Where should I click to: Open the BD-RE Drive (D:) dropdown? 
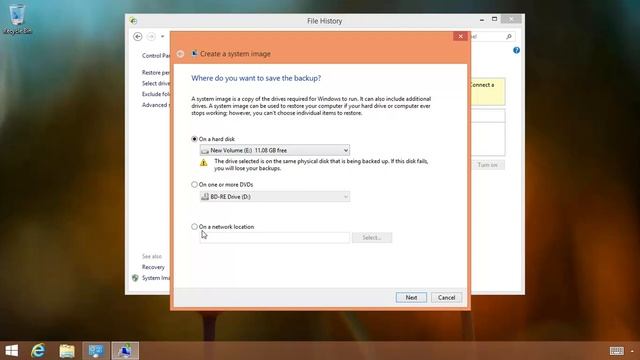(x=275, y=197)
